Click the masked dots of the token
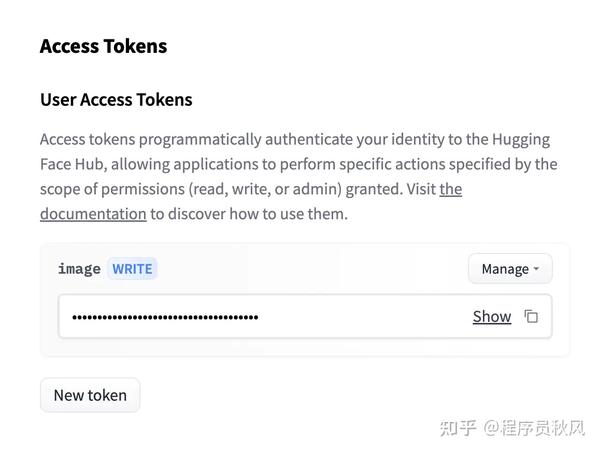The image size is (600, 452). tap(165, 317)
